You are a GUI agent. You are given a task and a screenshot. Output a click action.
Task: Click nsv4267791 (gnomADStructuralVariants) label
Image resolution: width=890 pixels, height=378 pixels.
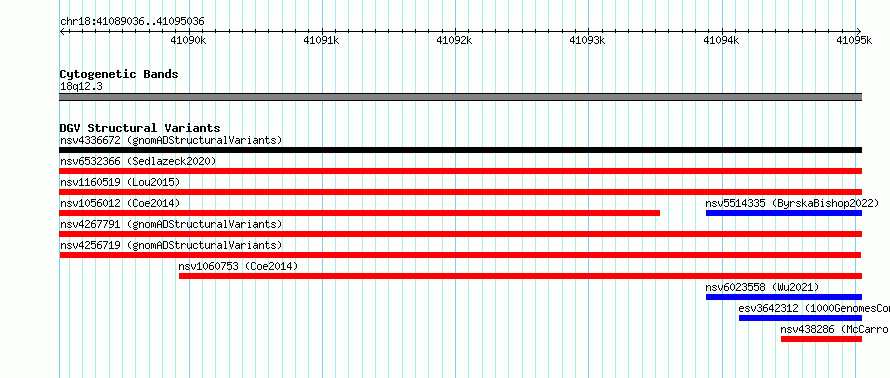click(x=171, y=224)
